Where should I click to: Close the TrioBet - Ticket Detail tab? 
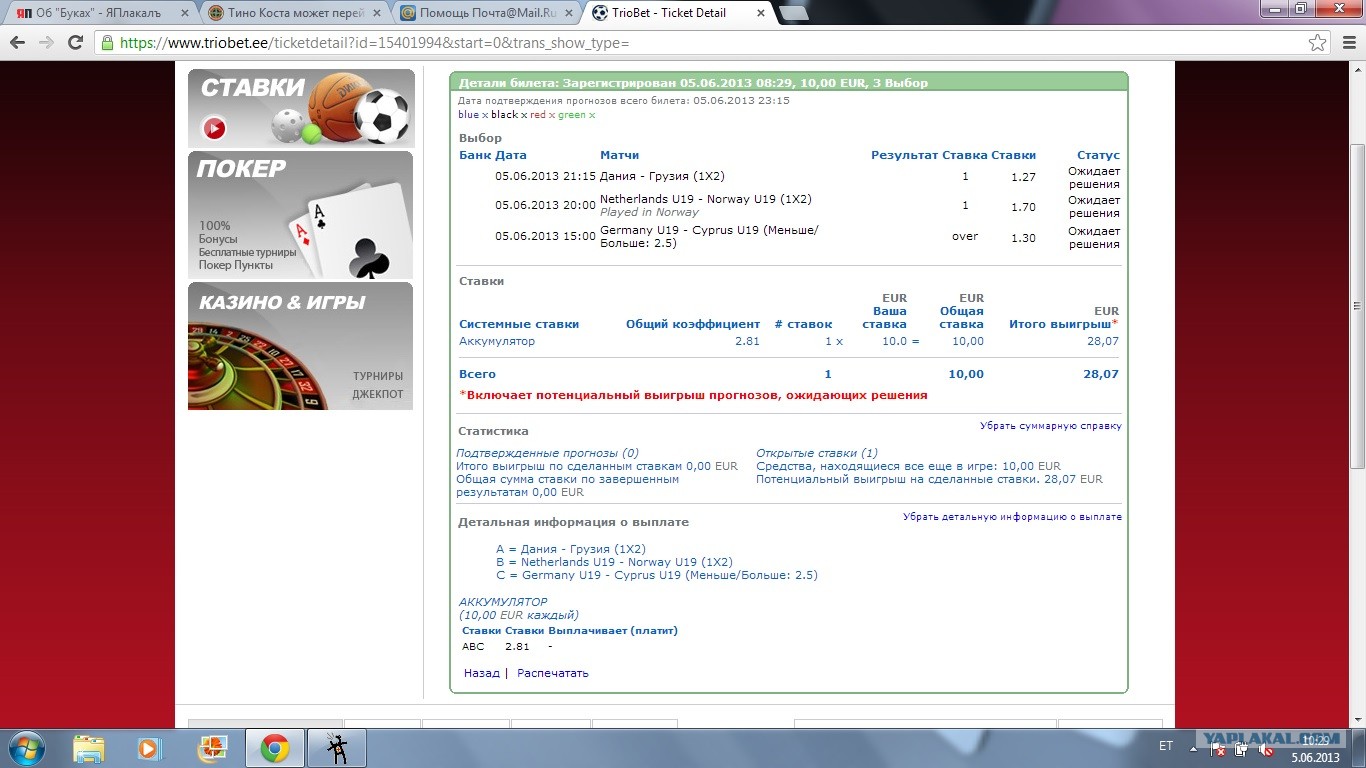coord(760,14)
